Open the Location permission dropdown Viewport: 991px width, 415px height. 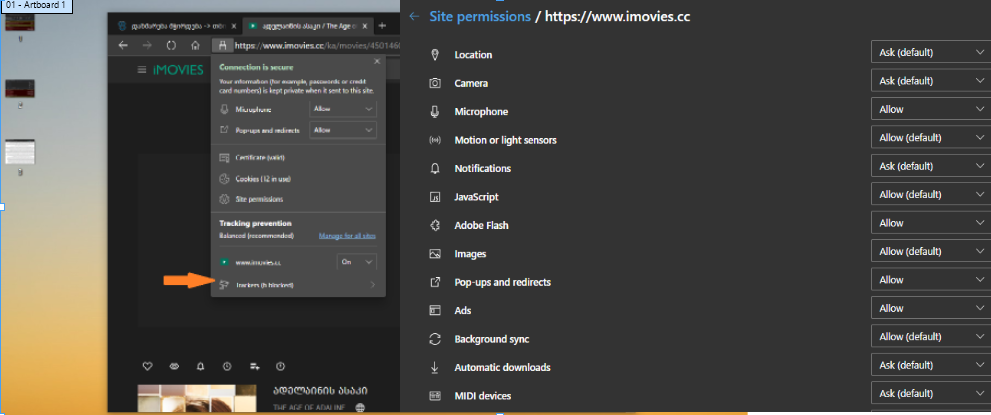pyautogui.click(x=931, y=52)
